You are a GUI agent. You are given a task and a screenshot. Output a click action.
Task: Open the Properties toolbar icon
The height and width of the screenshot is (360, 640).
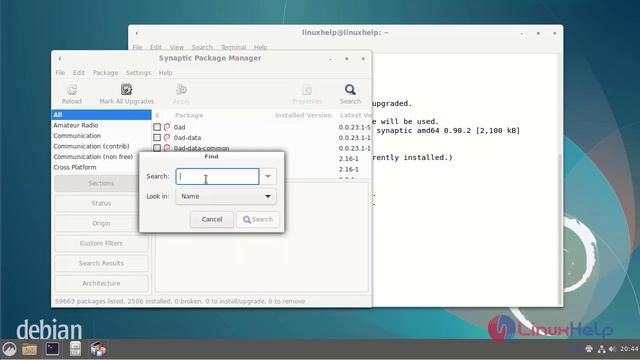click(x=307, y=90)
